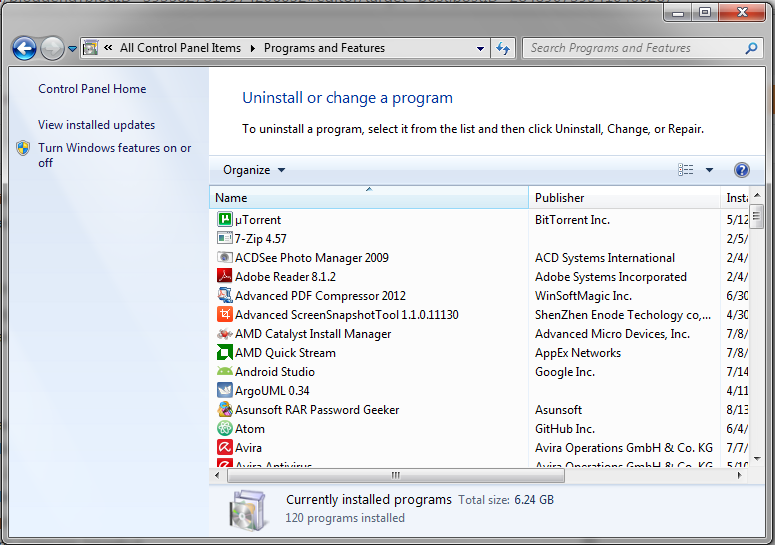Screen dimensions: 775x545
Task: Click the horizontal scrollbar thumb
Action: [x=395, y=475]
